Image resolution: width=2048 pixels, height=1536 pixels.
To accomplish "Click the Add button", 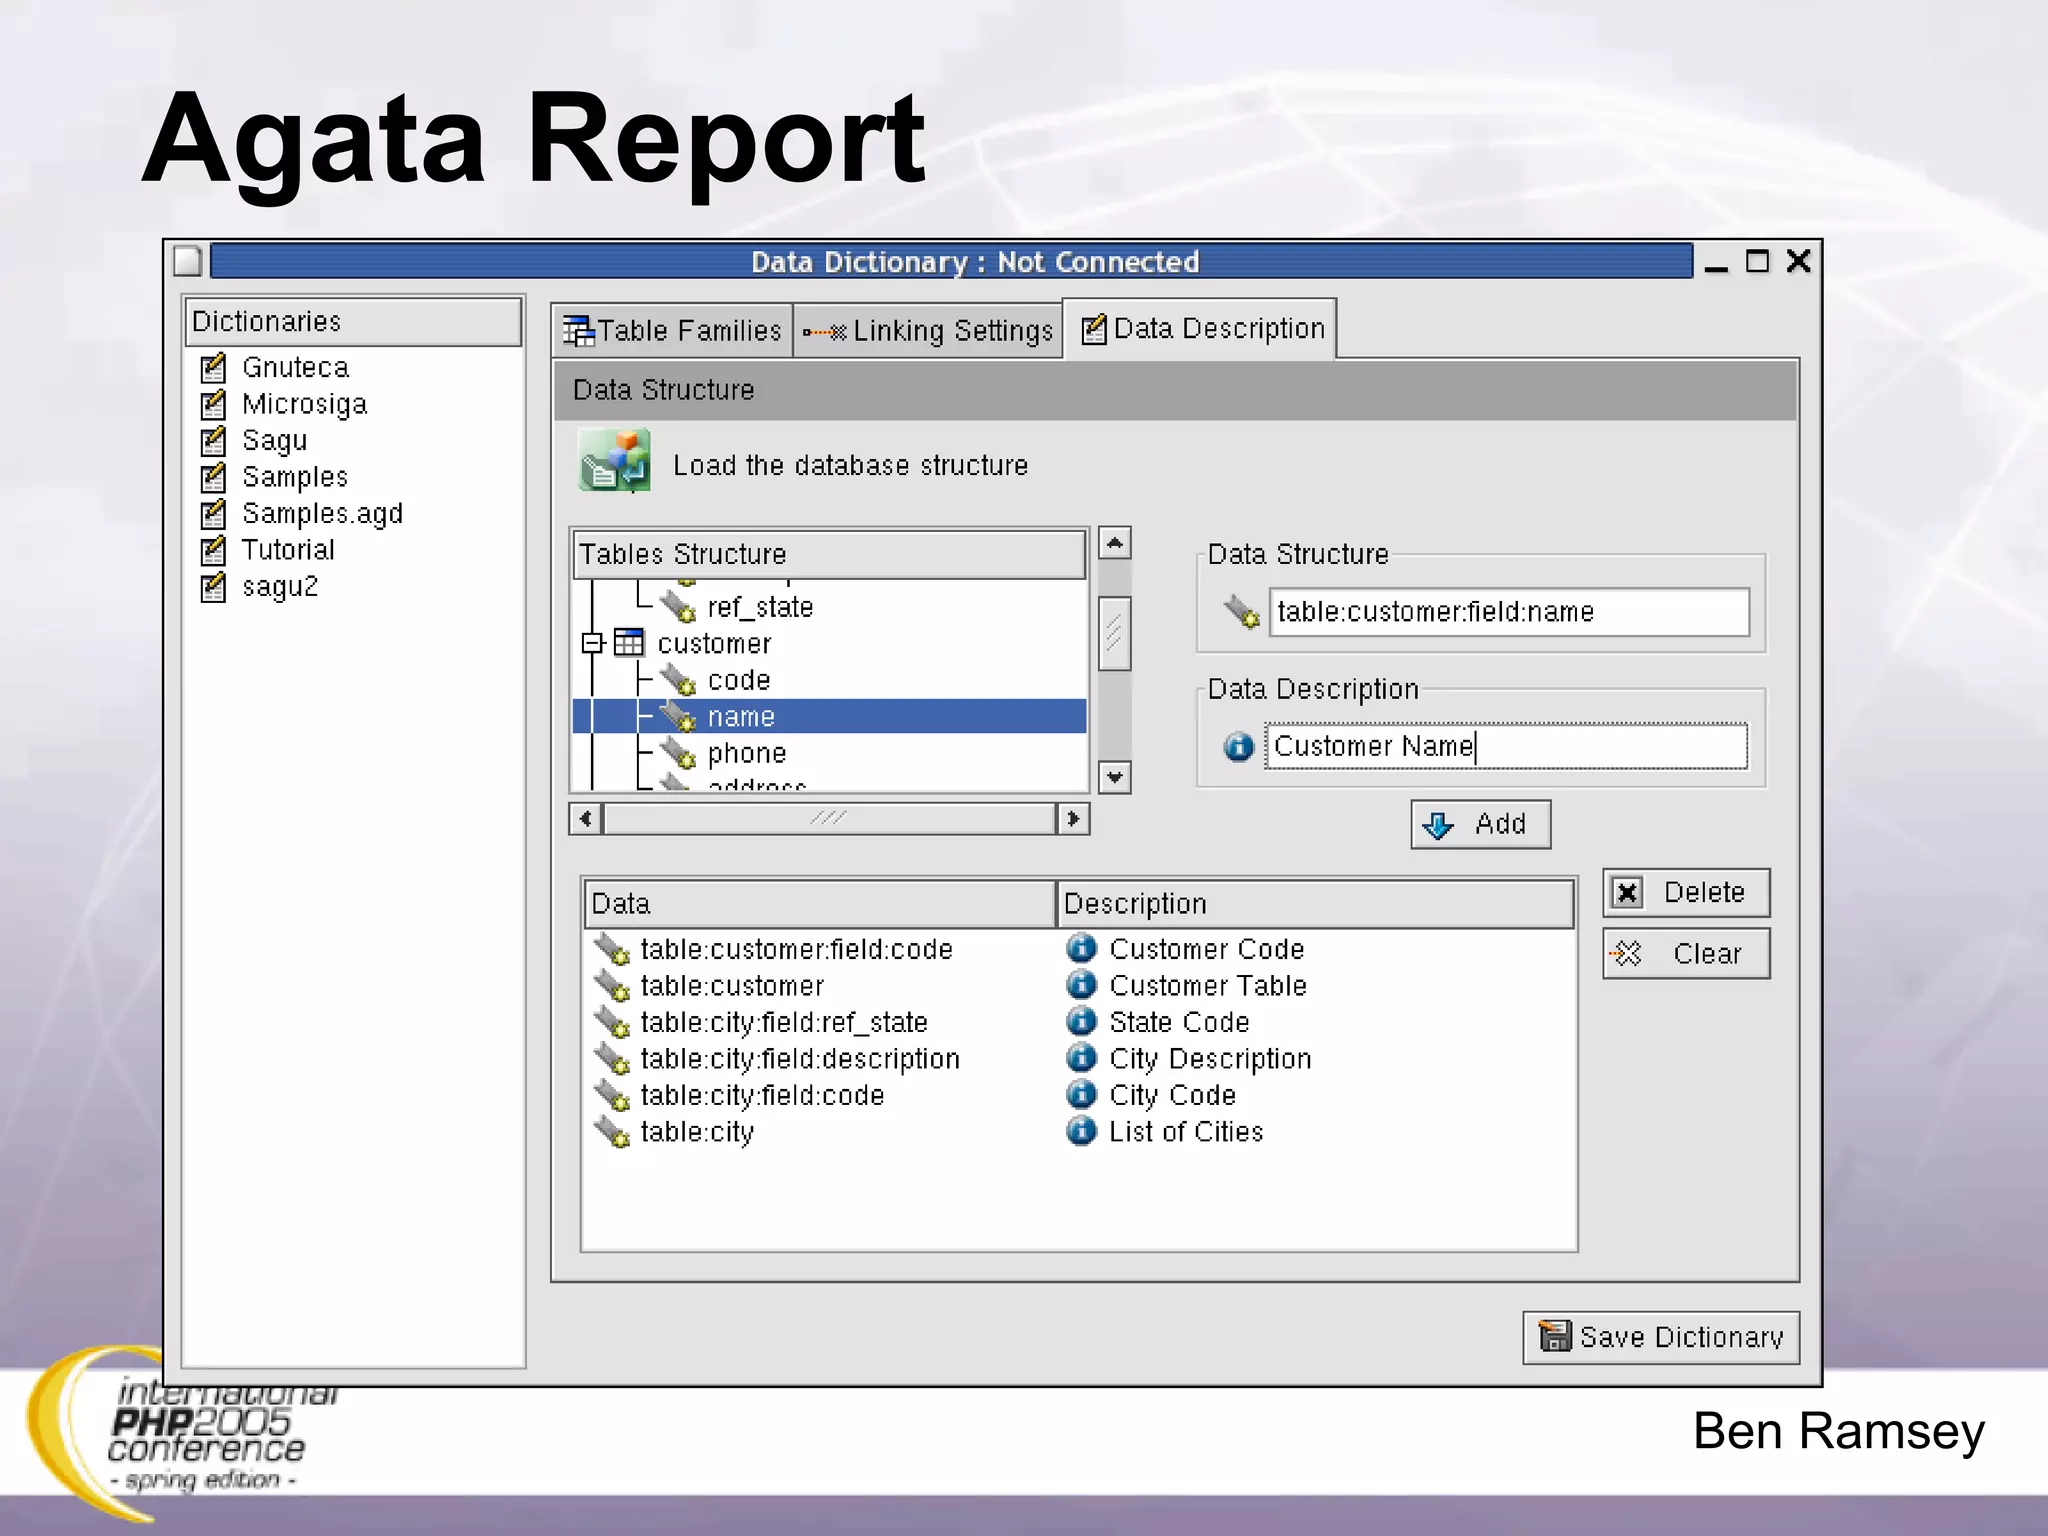I will [1480, 824].
